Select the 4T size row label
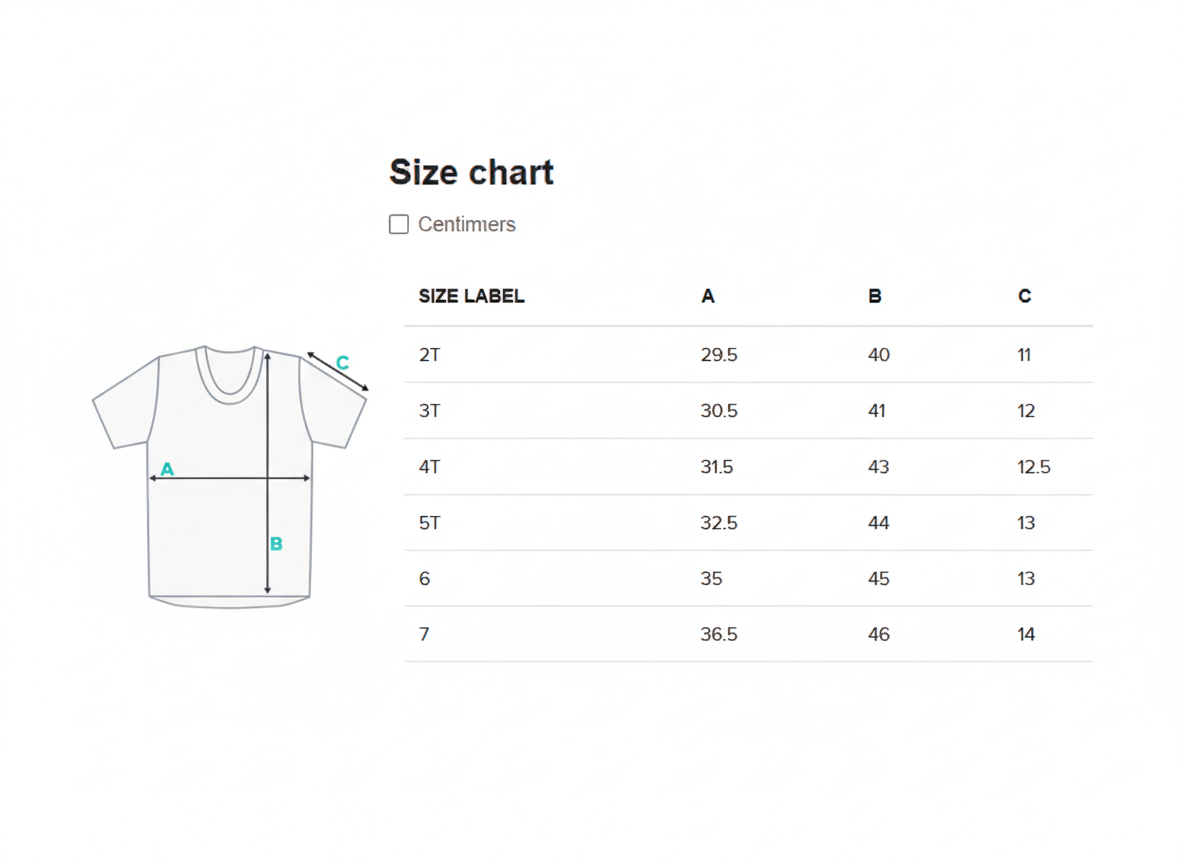 (429, 467)
